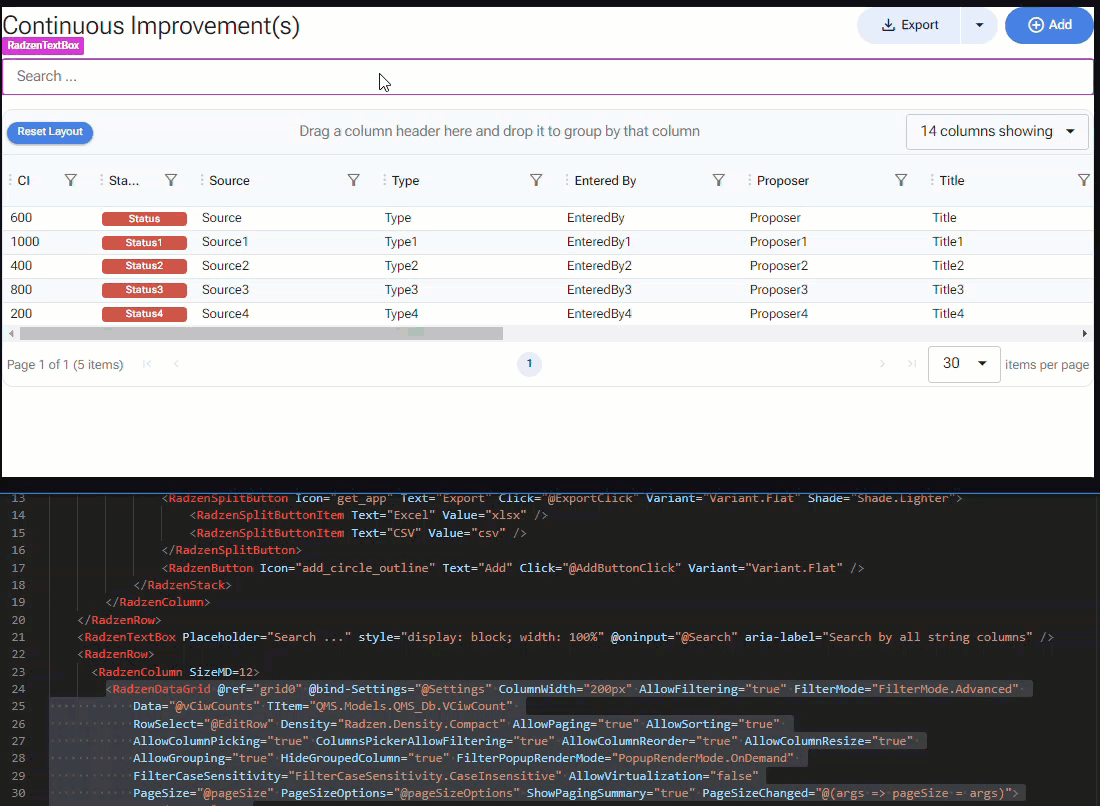This screenshot has width=1100, height=806.
Task: Click the horizontal scrollbar thumb of the grid
Action: coord(261,334)
